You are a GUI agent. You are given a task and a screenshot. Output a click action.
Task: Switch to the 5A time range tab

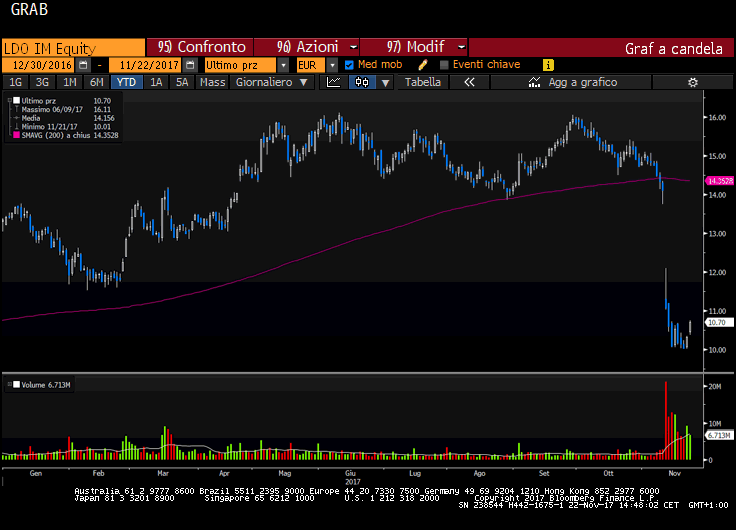(182, 83)
